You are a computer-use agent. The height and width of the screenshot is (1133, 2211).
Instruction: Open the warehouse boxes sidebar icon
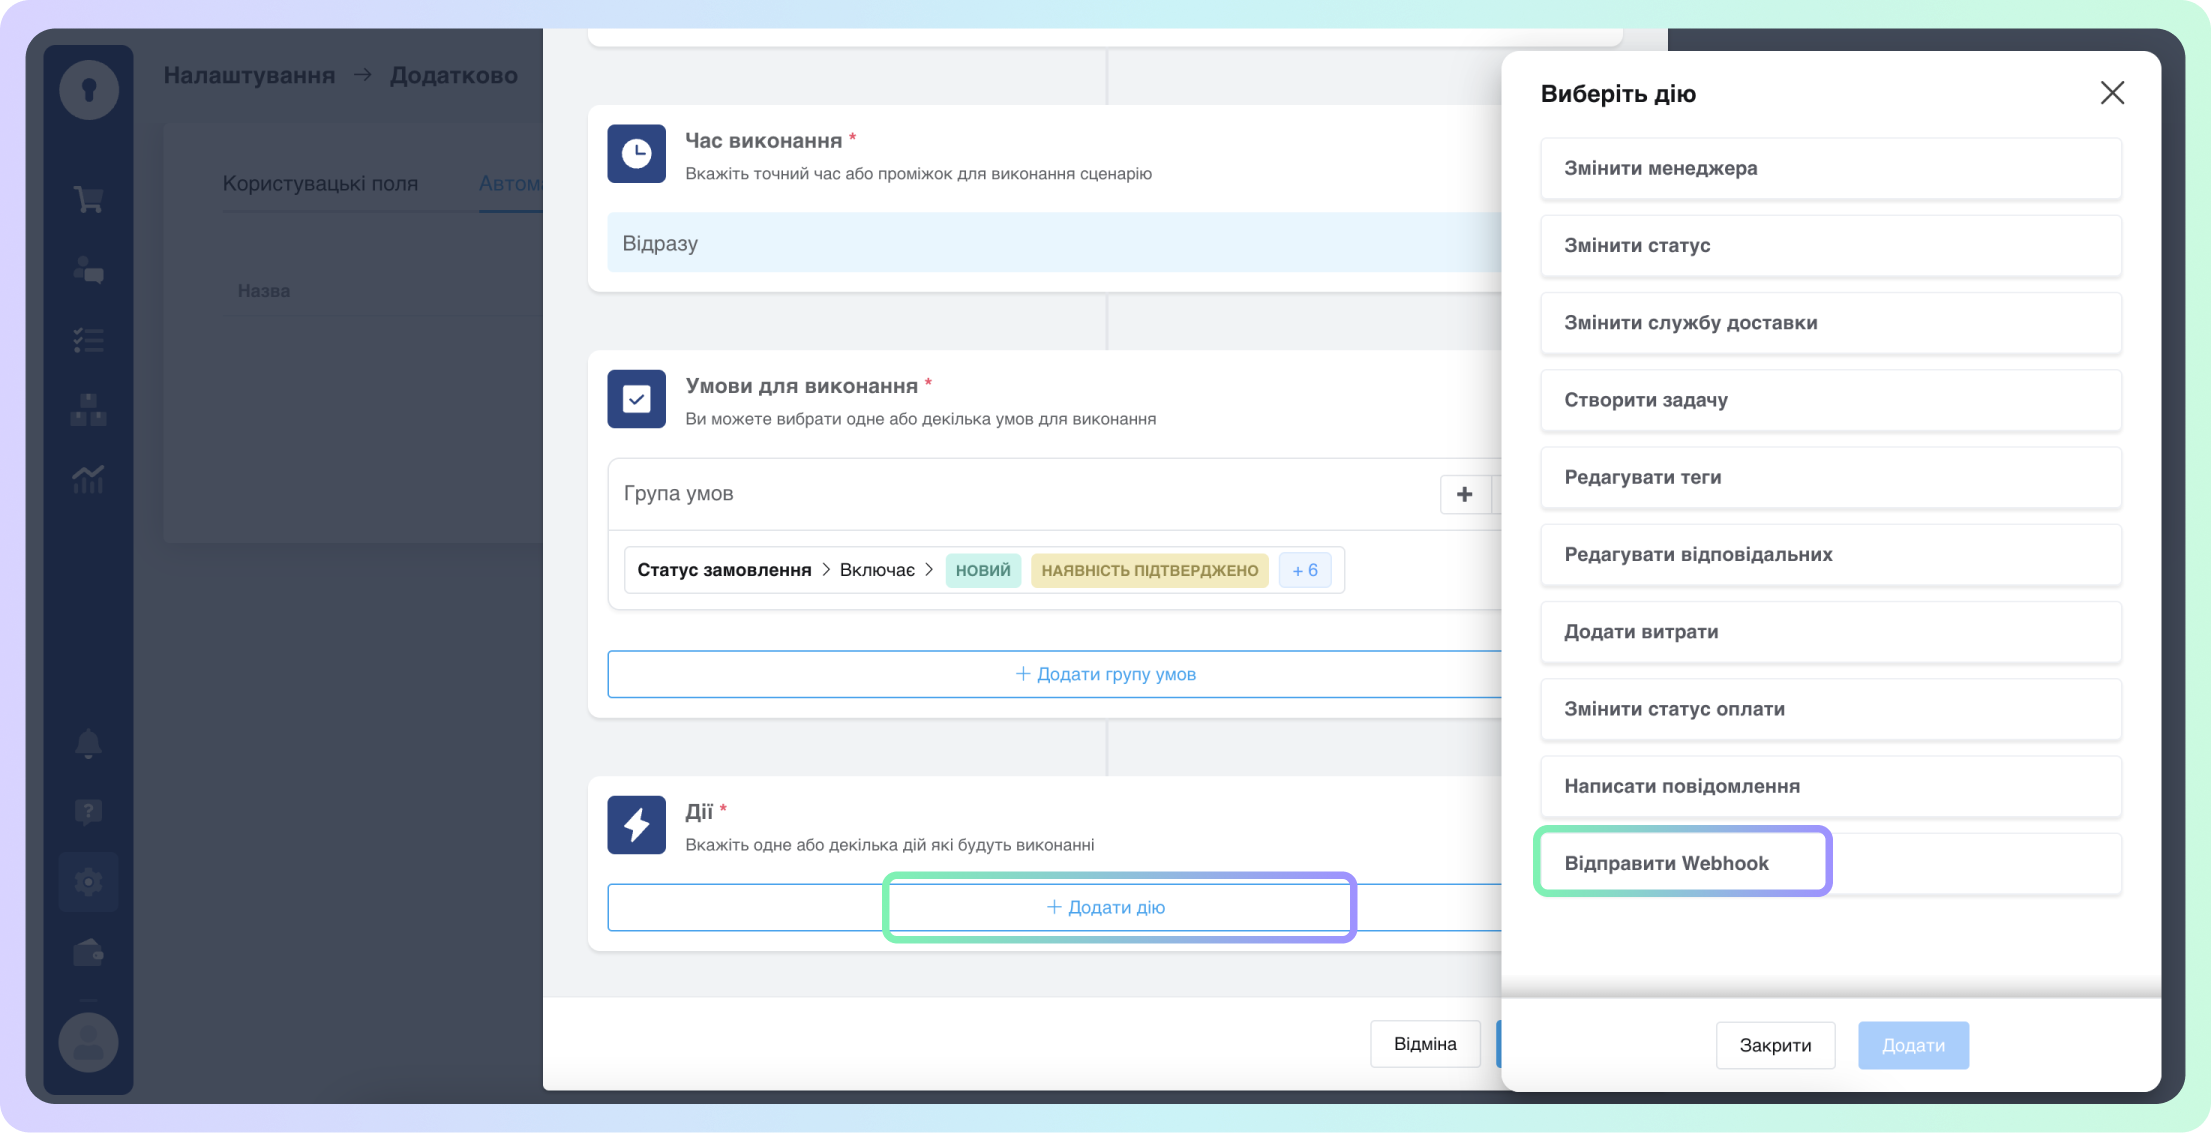pos(88,410)
